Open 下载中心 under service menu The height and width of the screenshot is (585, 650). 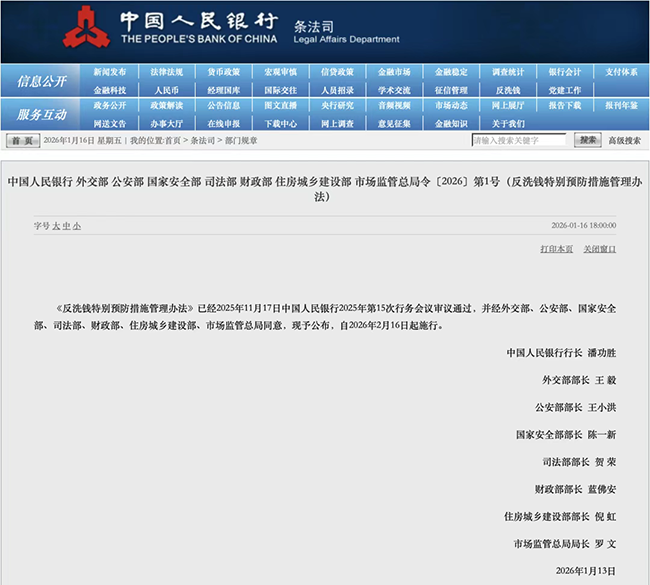pos(280,124)
